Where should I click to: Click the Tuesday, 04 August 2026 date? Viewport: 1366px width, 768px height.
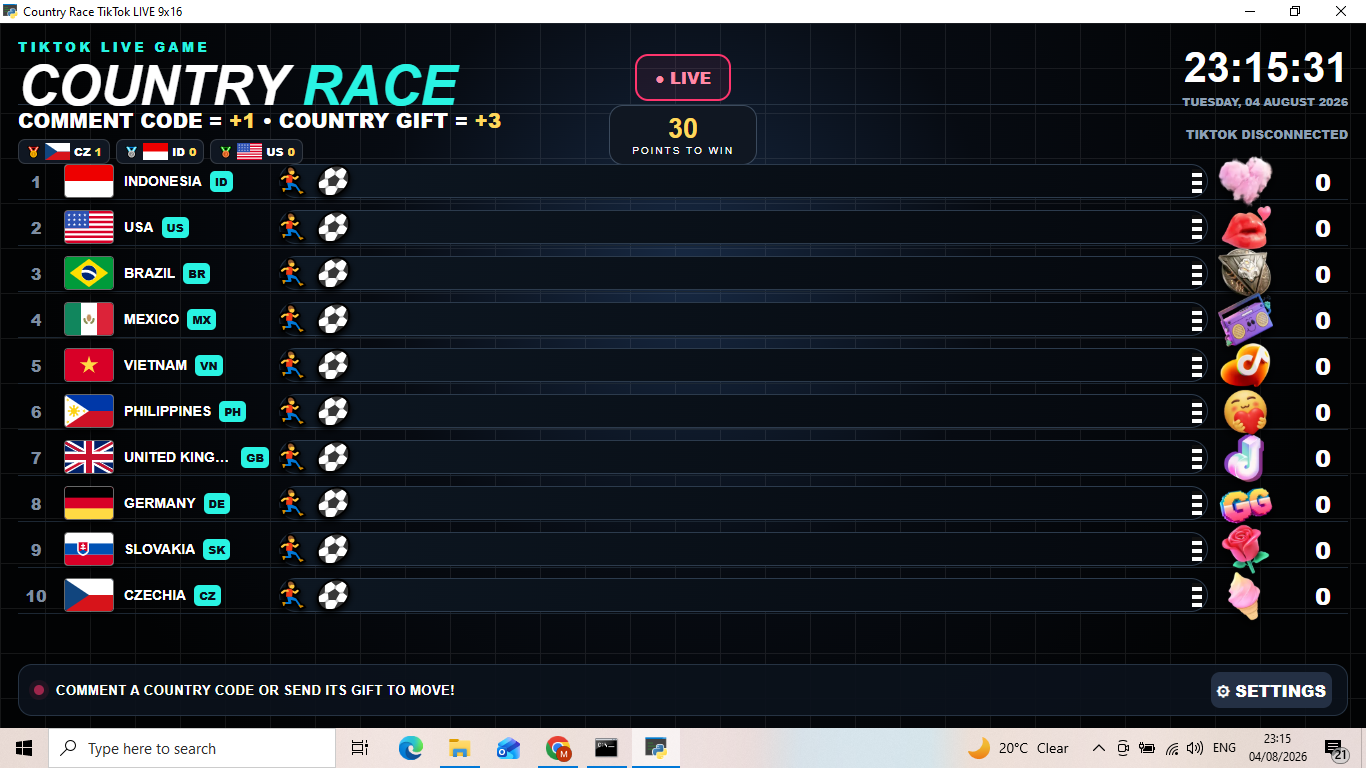1265,102
